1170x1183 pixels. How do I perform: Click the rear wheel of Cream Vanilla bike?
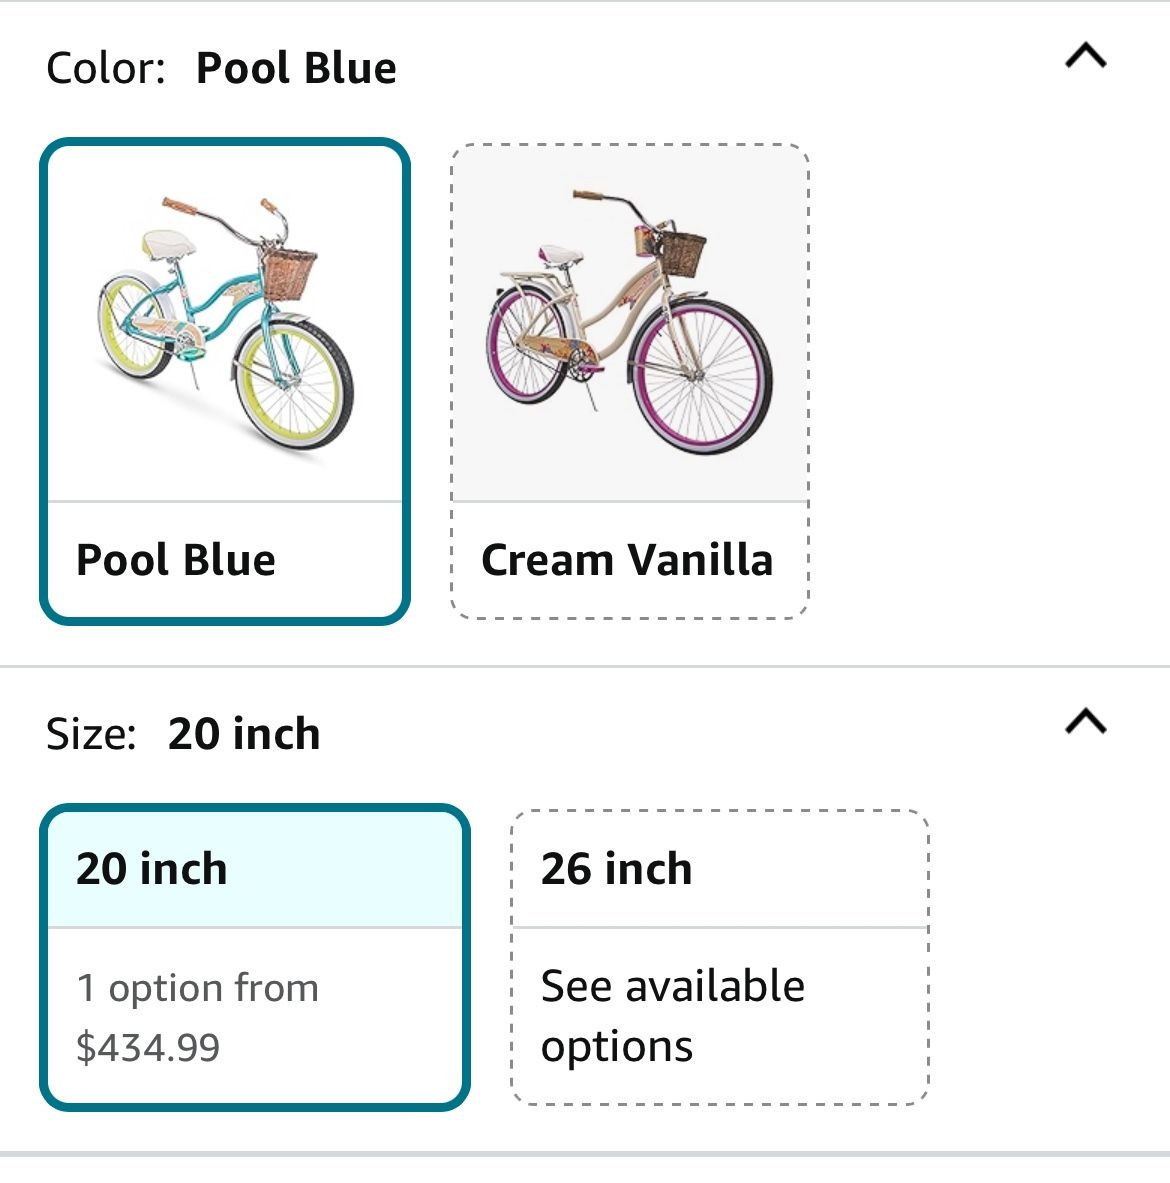(527, 343)
